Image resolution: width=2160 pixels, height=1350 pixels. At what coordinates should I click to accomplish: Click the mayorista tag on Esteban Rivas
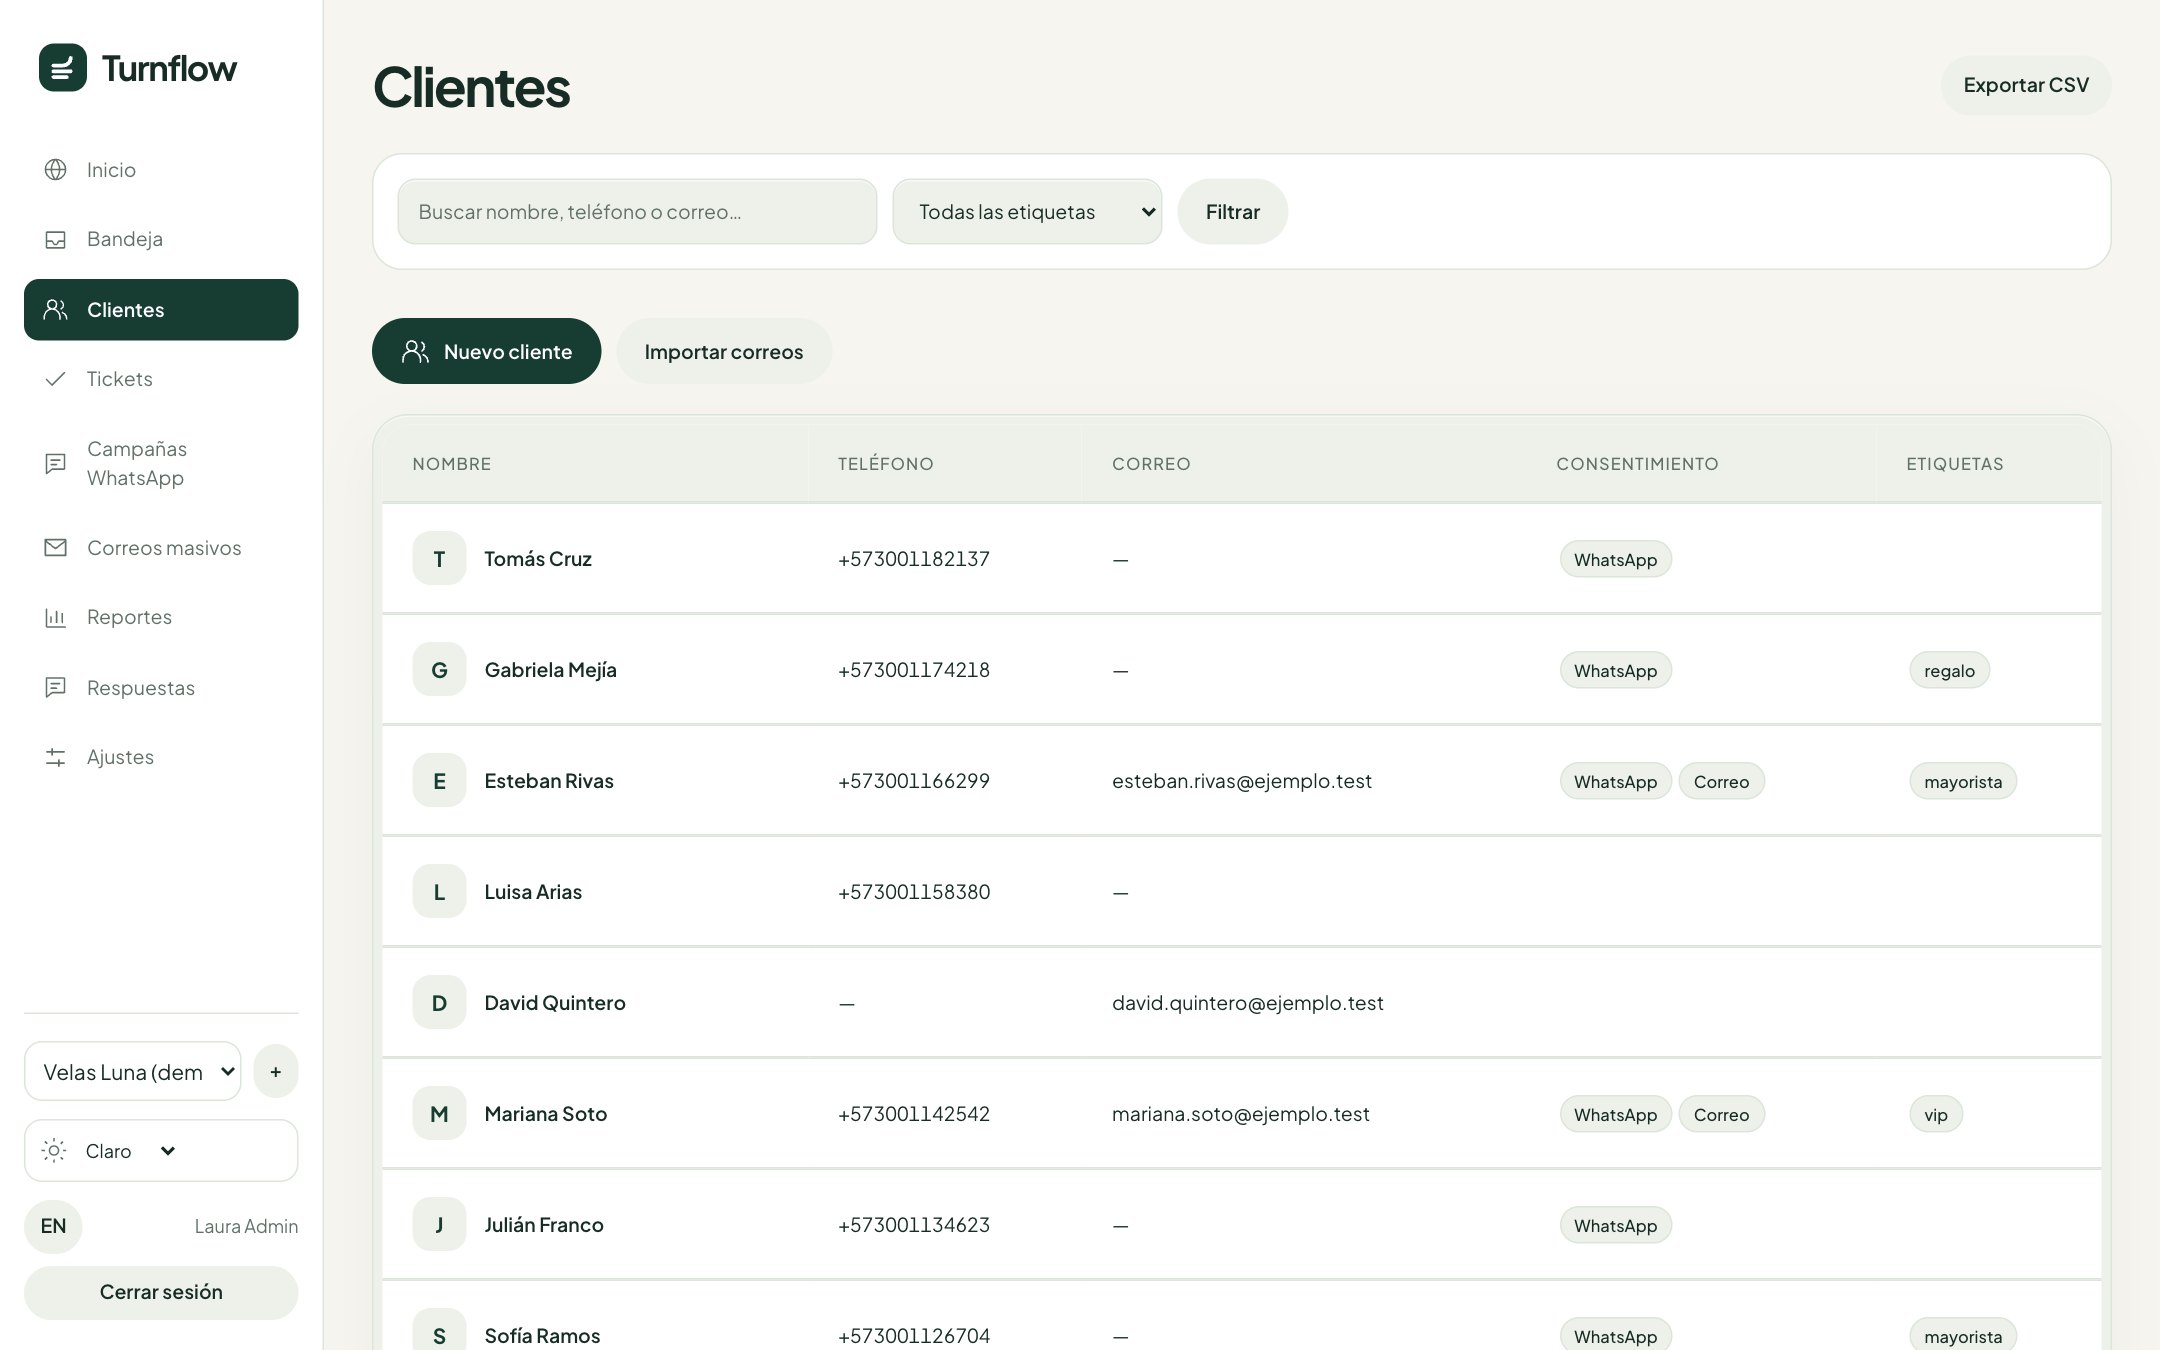(x=1963, y=782)
